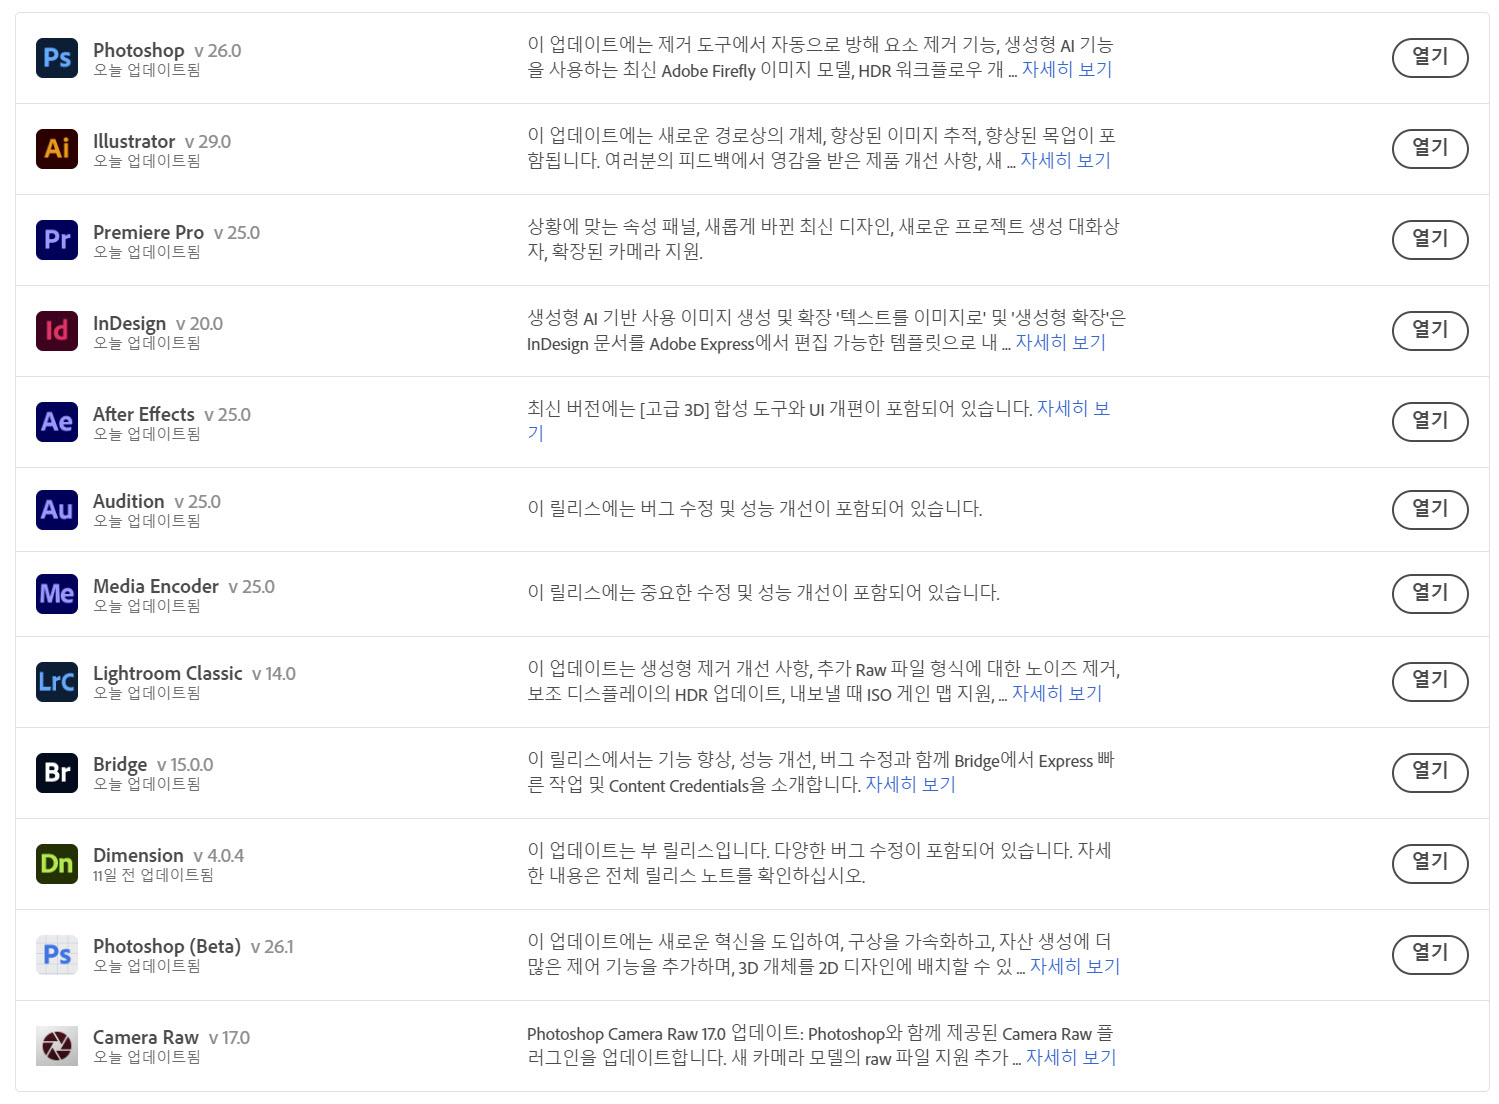Open 자세히 보기 link in InDesign description
The width and height of the screenshot is (1499, 1104).
1061,343
